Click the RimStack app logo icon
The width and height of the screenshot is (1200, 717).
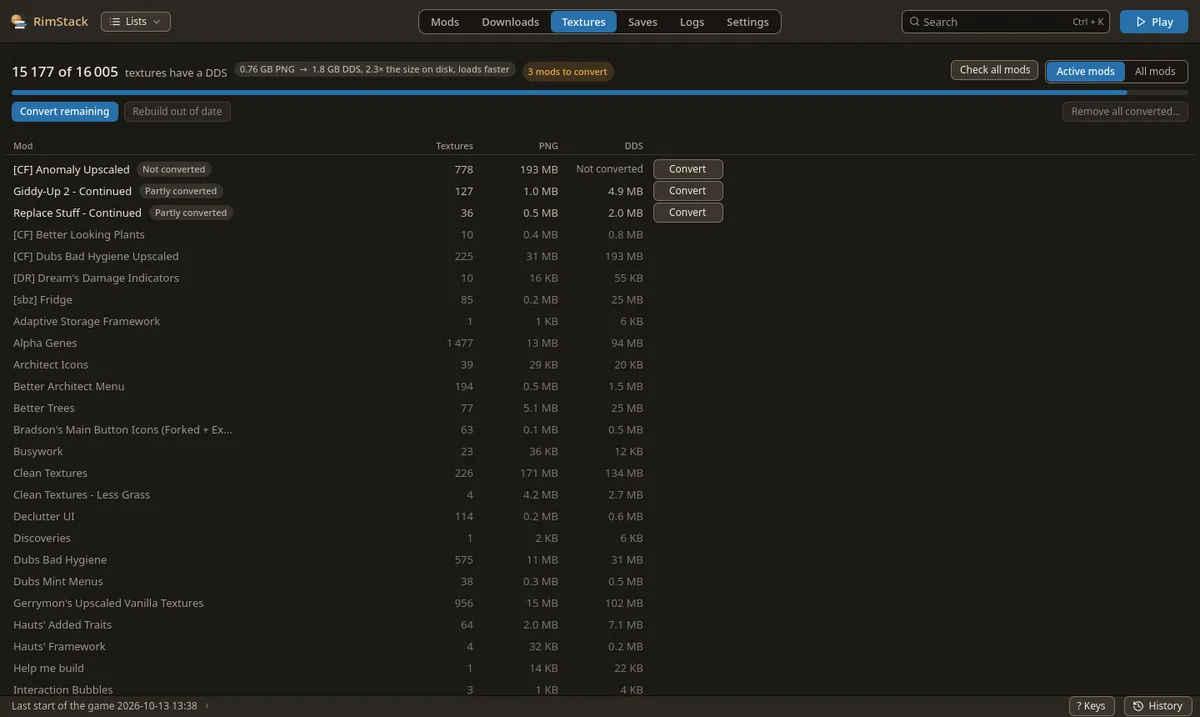coord(19,21)
